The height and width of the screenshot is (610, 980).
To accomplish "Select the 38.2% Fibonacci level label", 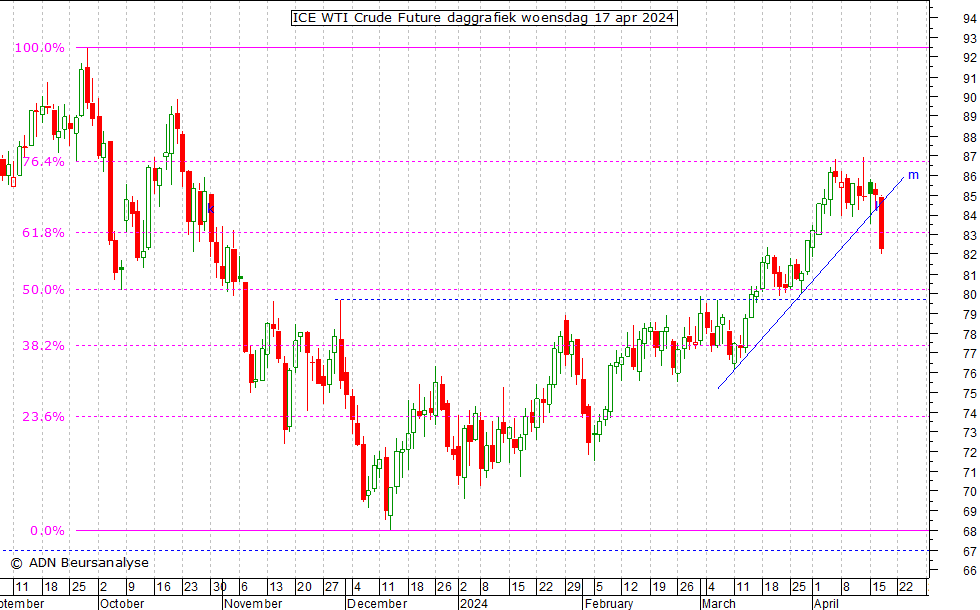I will (x=43, y=346).
